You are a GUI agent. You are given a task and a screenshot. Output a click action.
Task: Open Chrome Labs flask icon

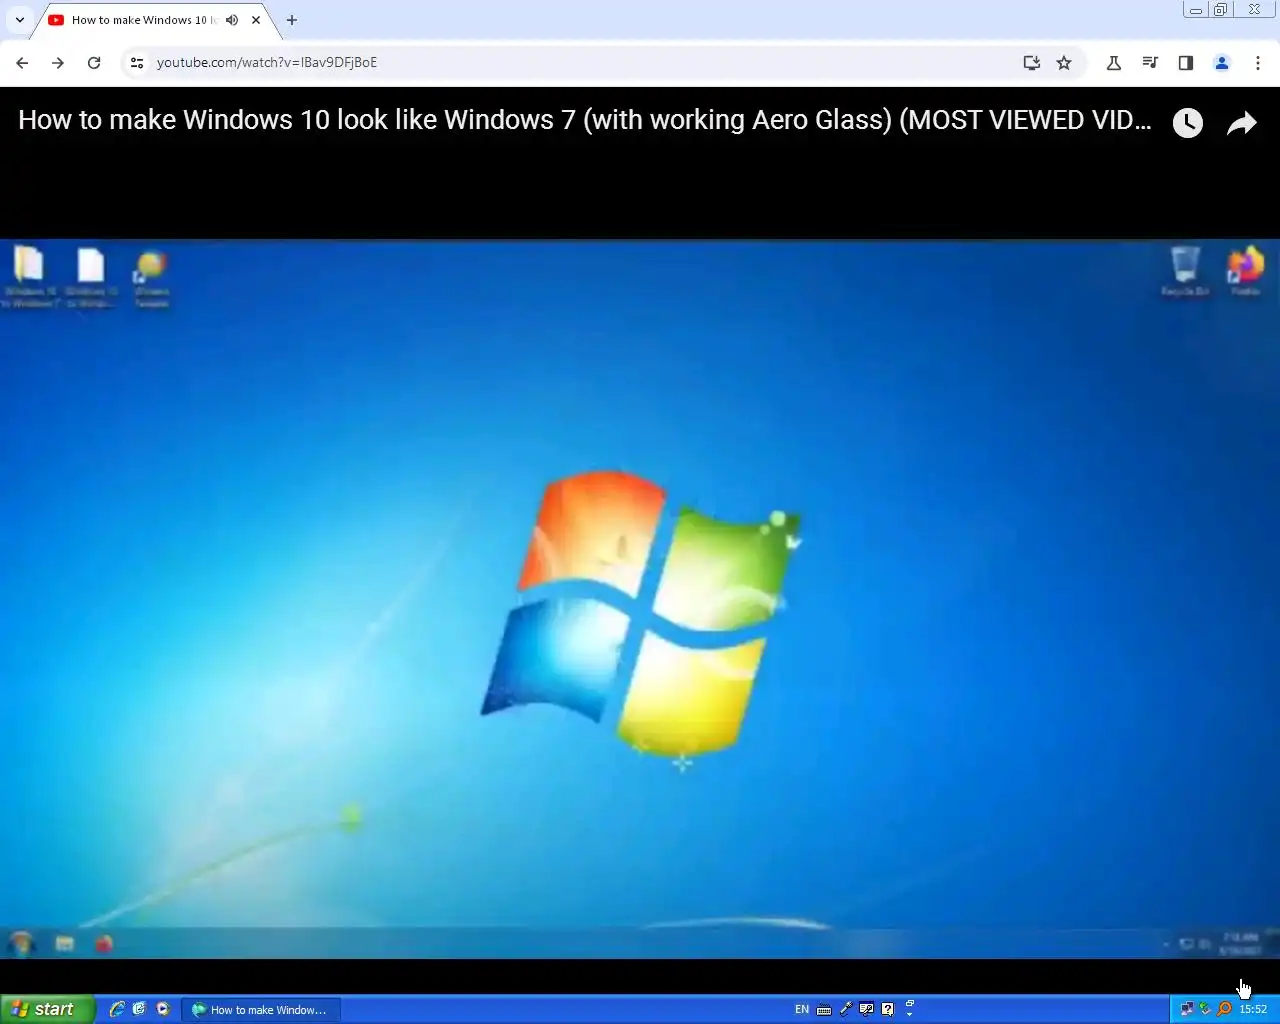(x=1113, y=62)
